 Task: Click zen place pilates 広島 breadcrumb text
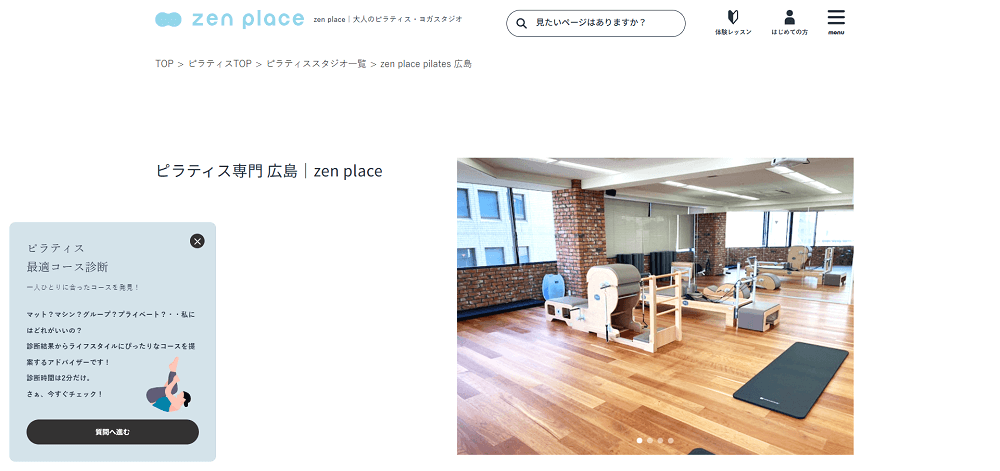pyautogui.click(x=426, y=64)
